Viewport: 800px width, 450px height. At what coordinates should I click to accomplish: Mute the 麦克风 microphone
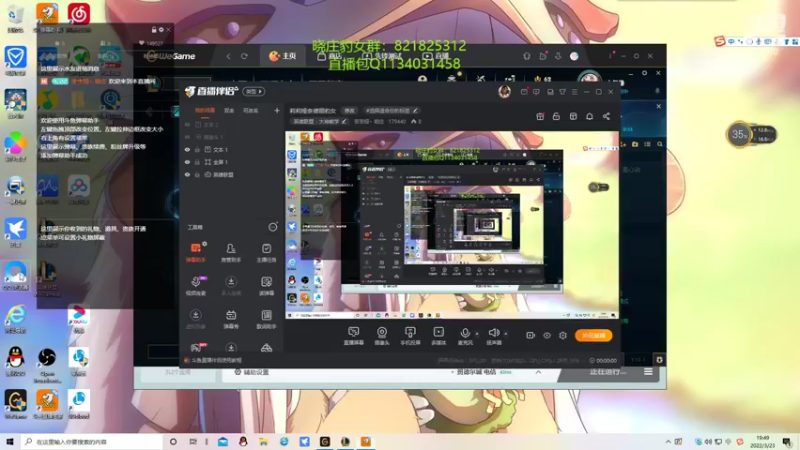(465, 336)
